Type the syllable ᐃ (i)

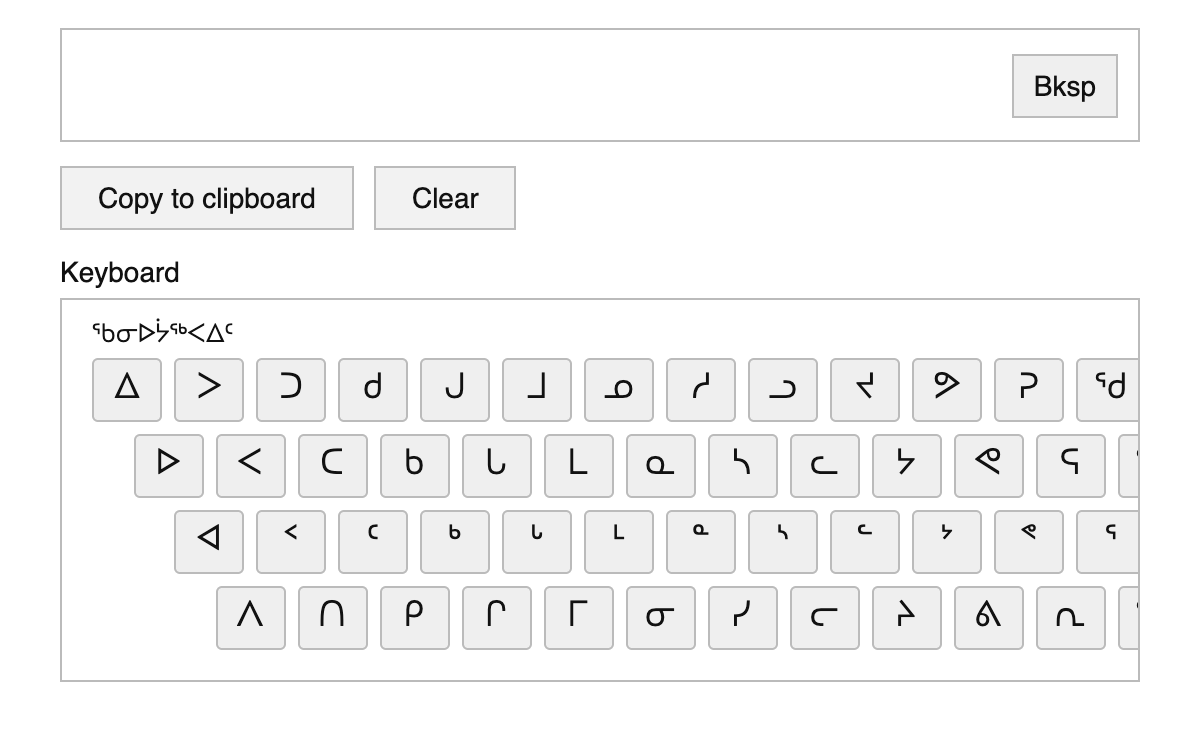click(126, 390)
